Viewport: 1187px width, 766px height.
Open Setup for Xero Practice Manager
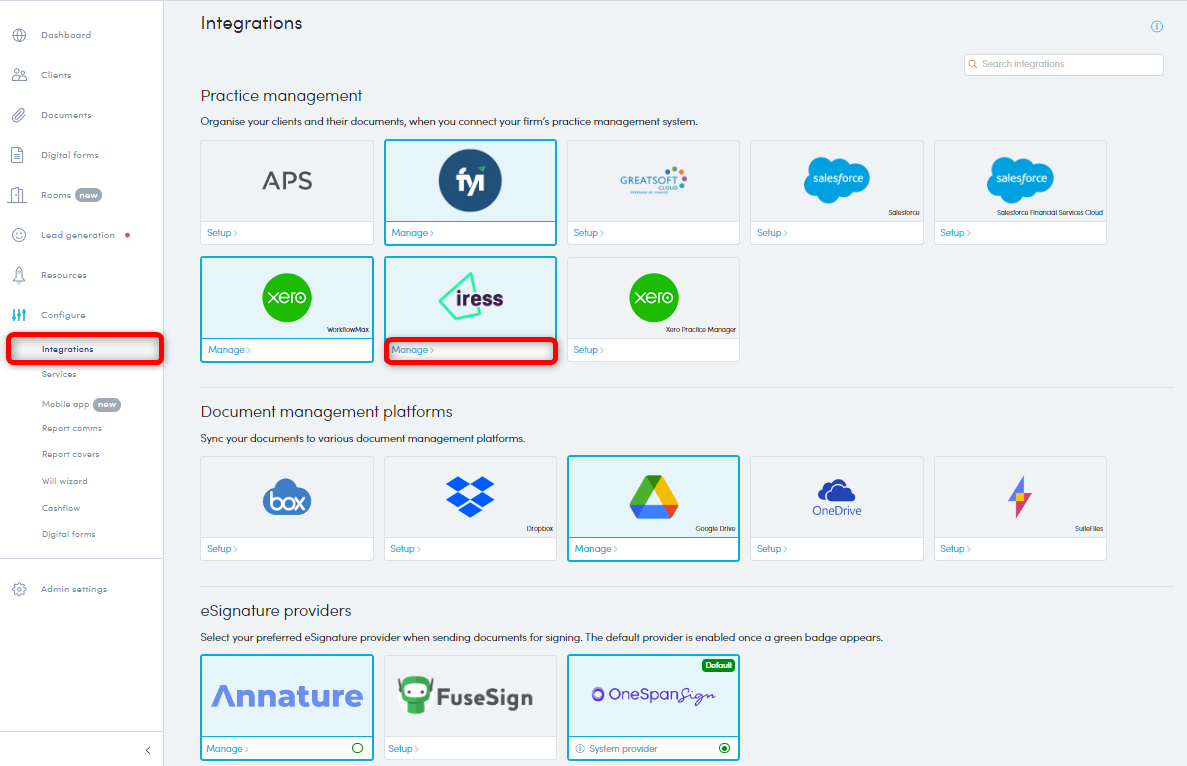coord(588,350)
